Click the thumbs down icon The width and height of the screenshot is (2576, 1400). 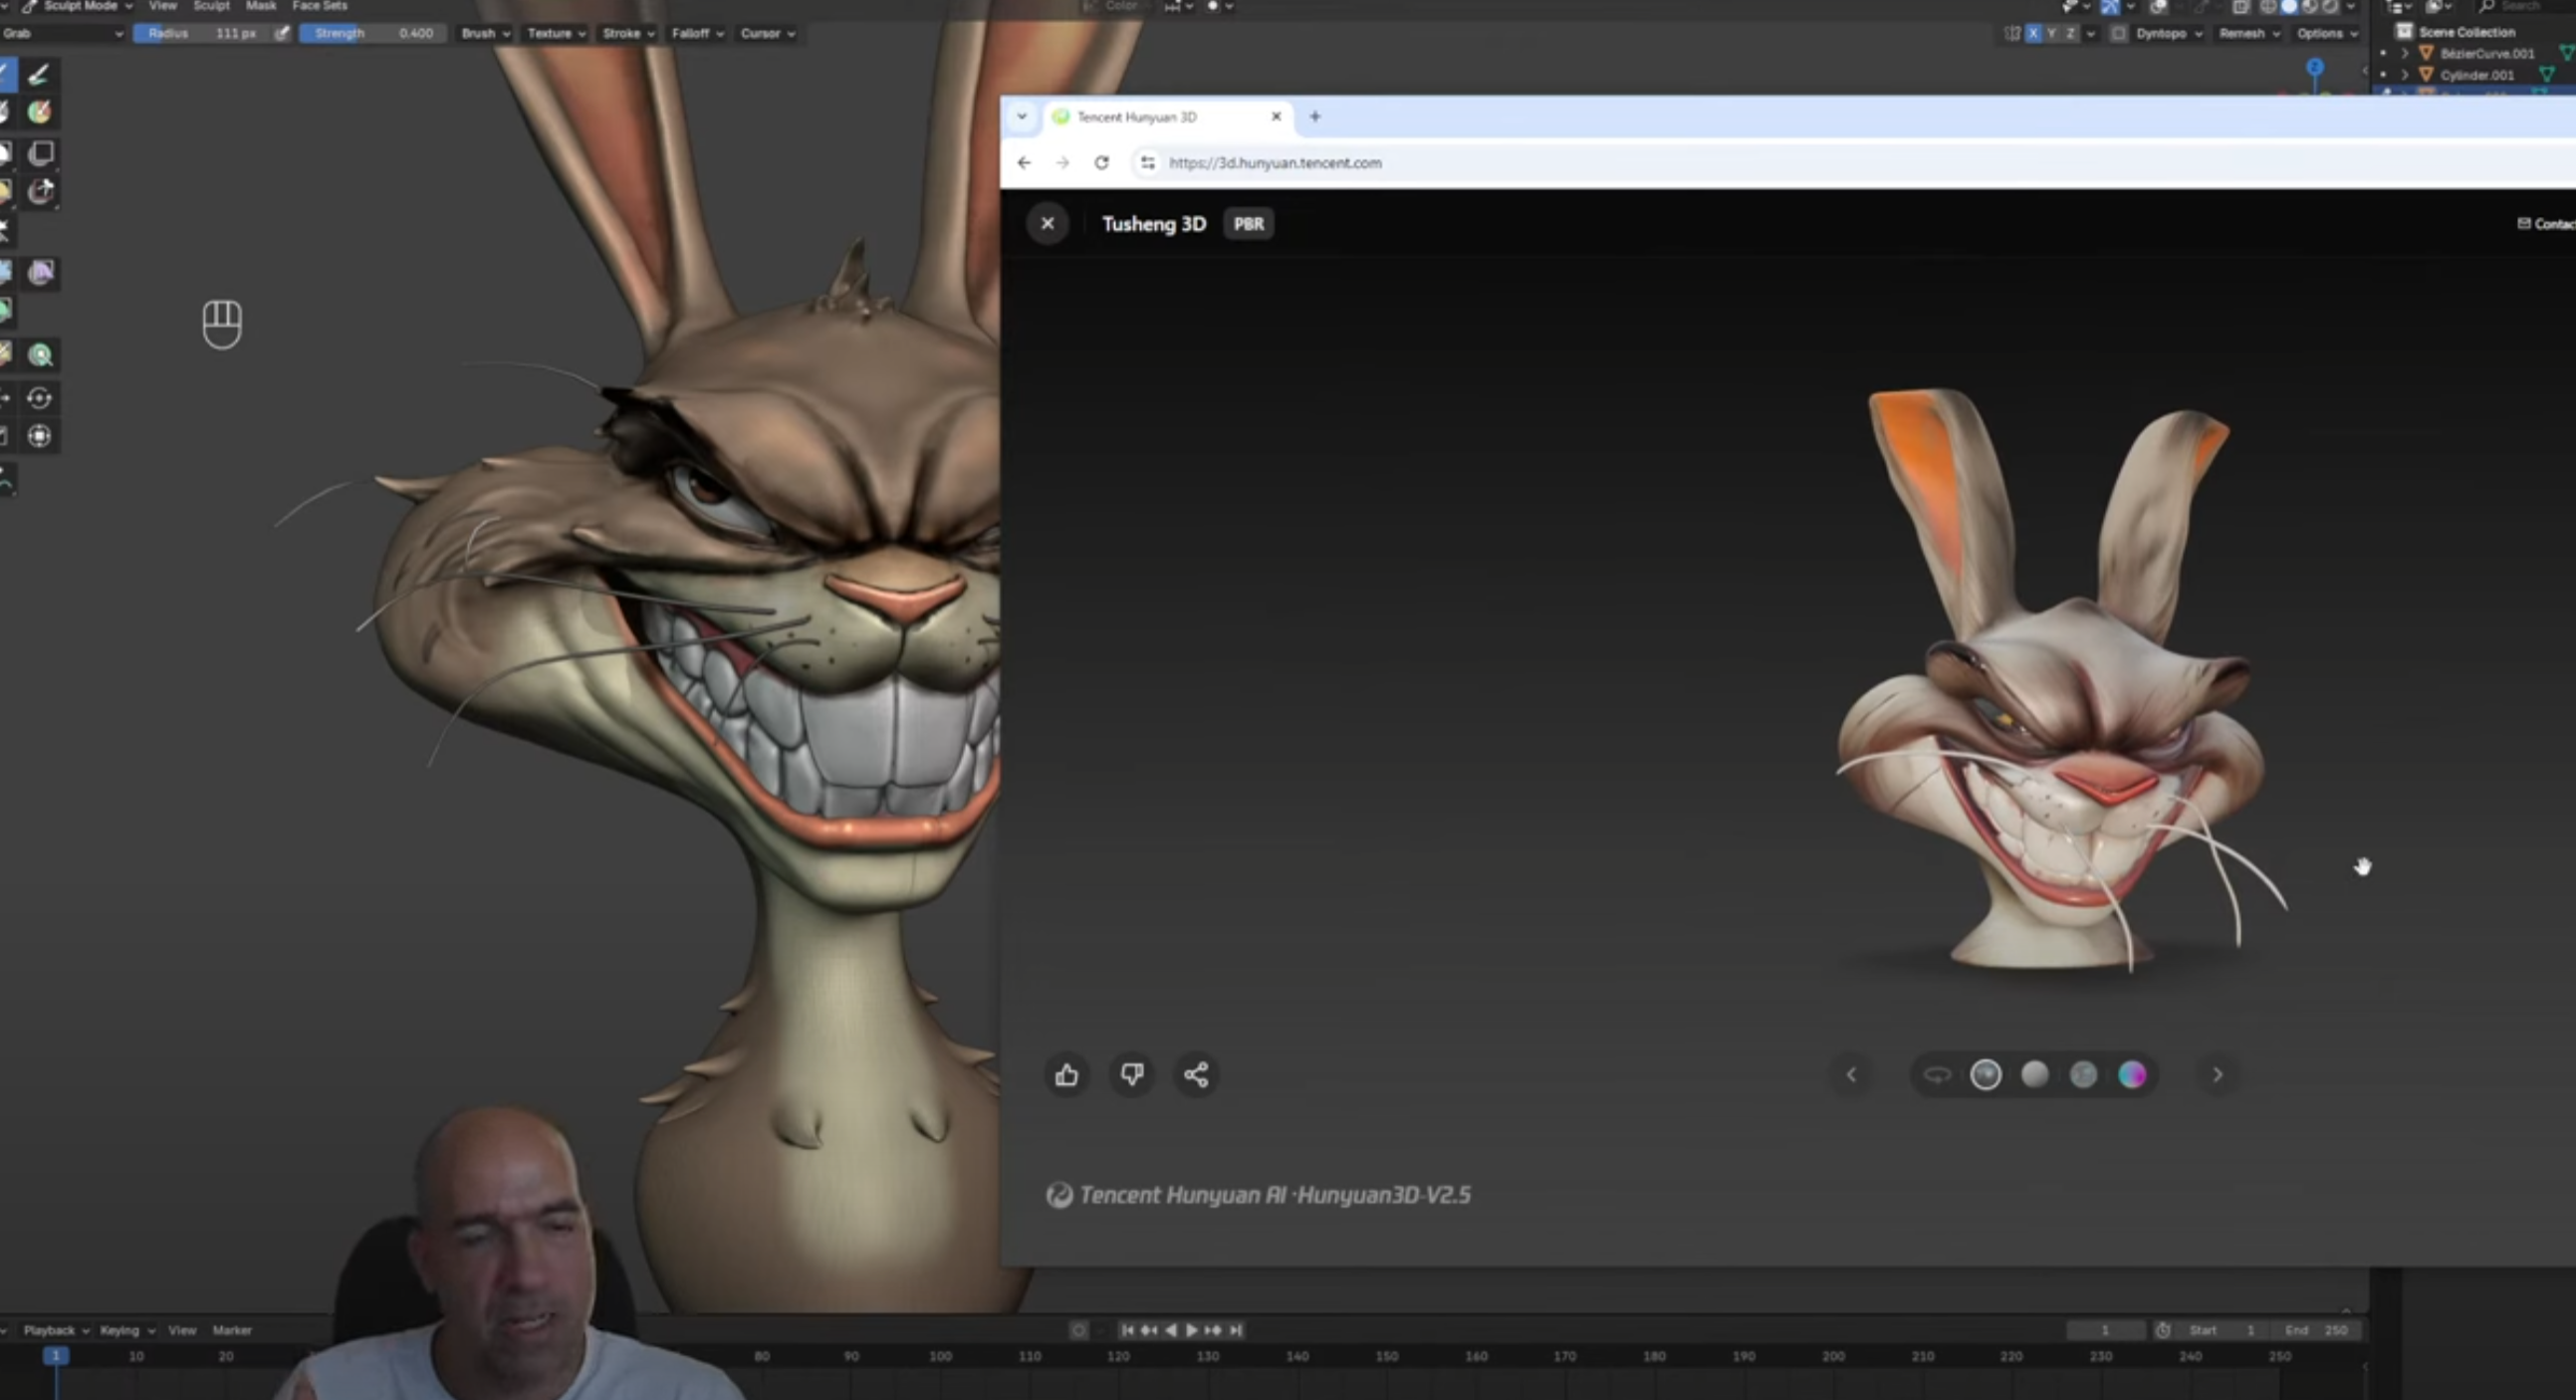pos(1131,1075)
